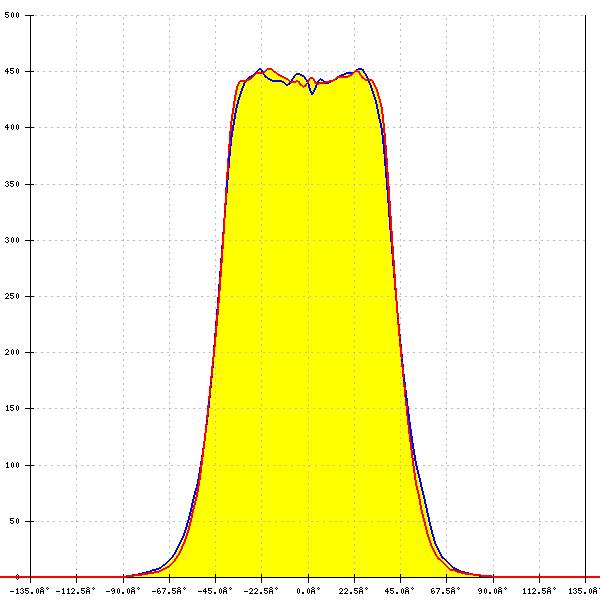Click the center of the yellow filled area

pyautogui.click(x=308, y=330)
